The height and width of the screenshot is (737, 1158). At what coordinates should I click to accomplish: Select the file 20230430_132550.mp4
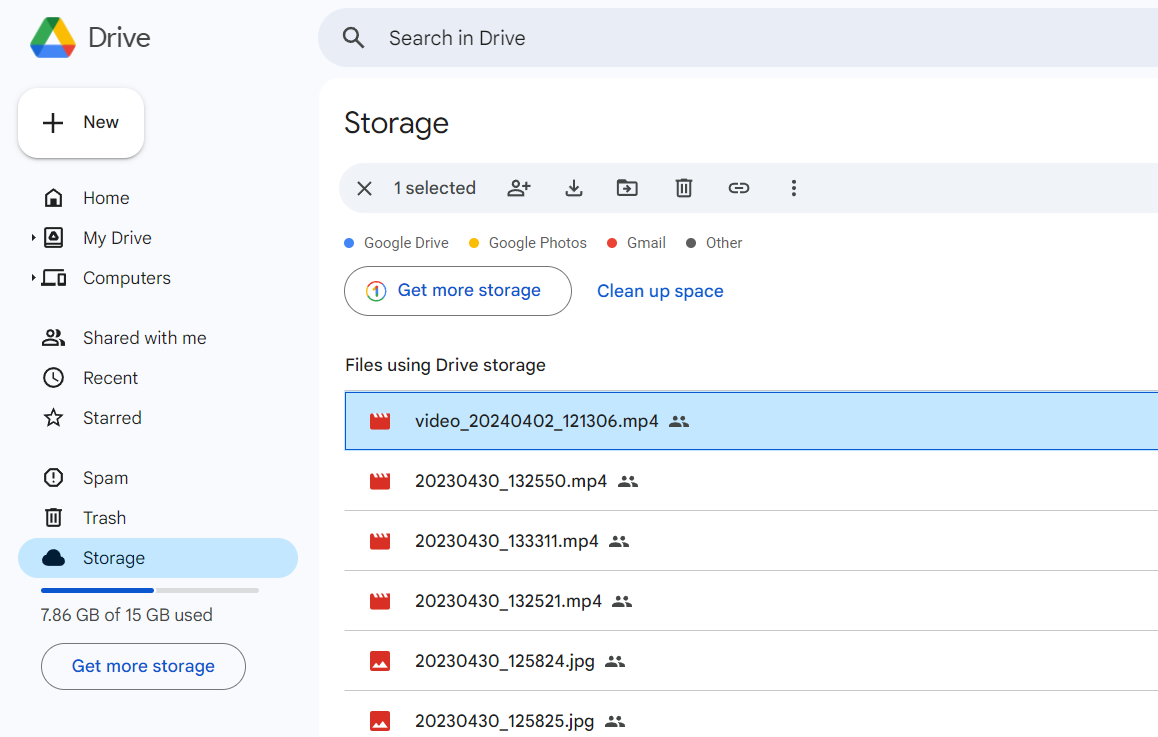pyautogui.click(x=510, y=481)
